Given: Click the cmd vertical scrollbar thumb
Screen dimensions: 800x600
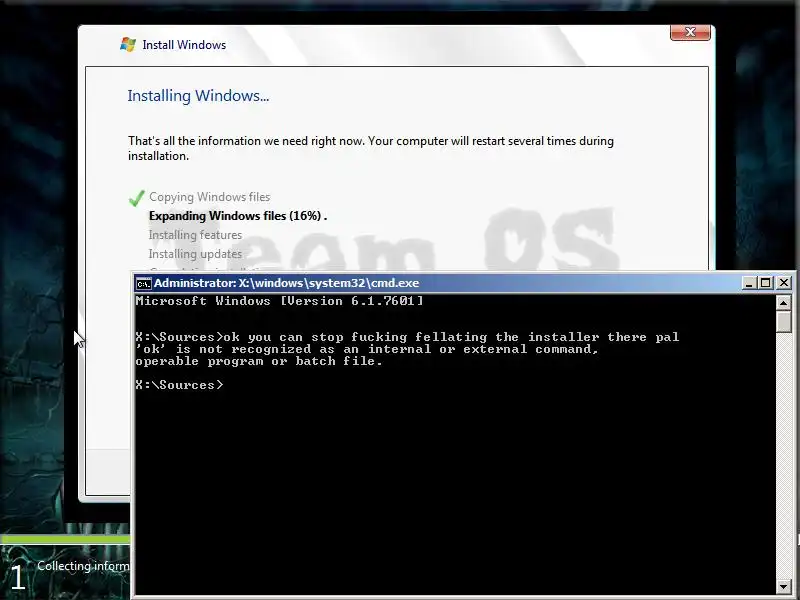Looking at the screenshot, I should 784,321.
